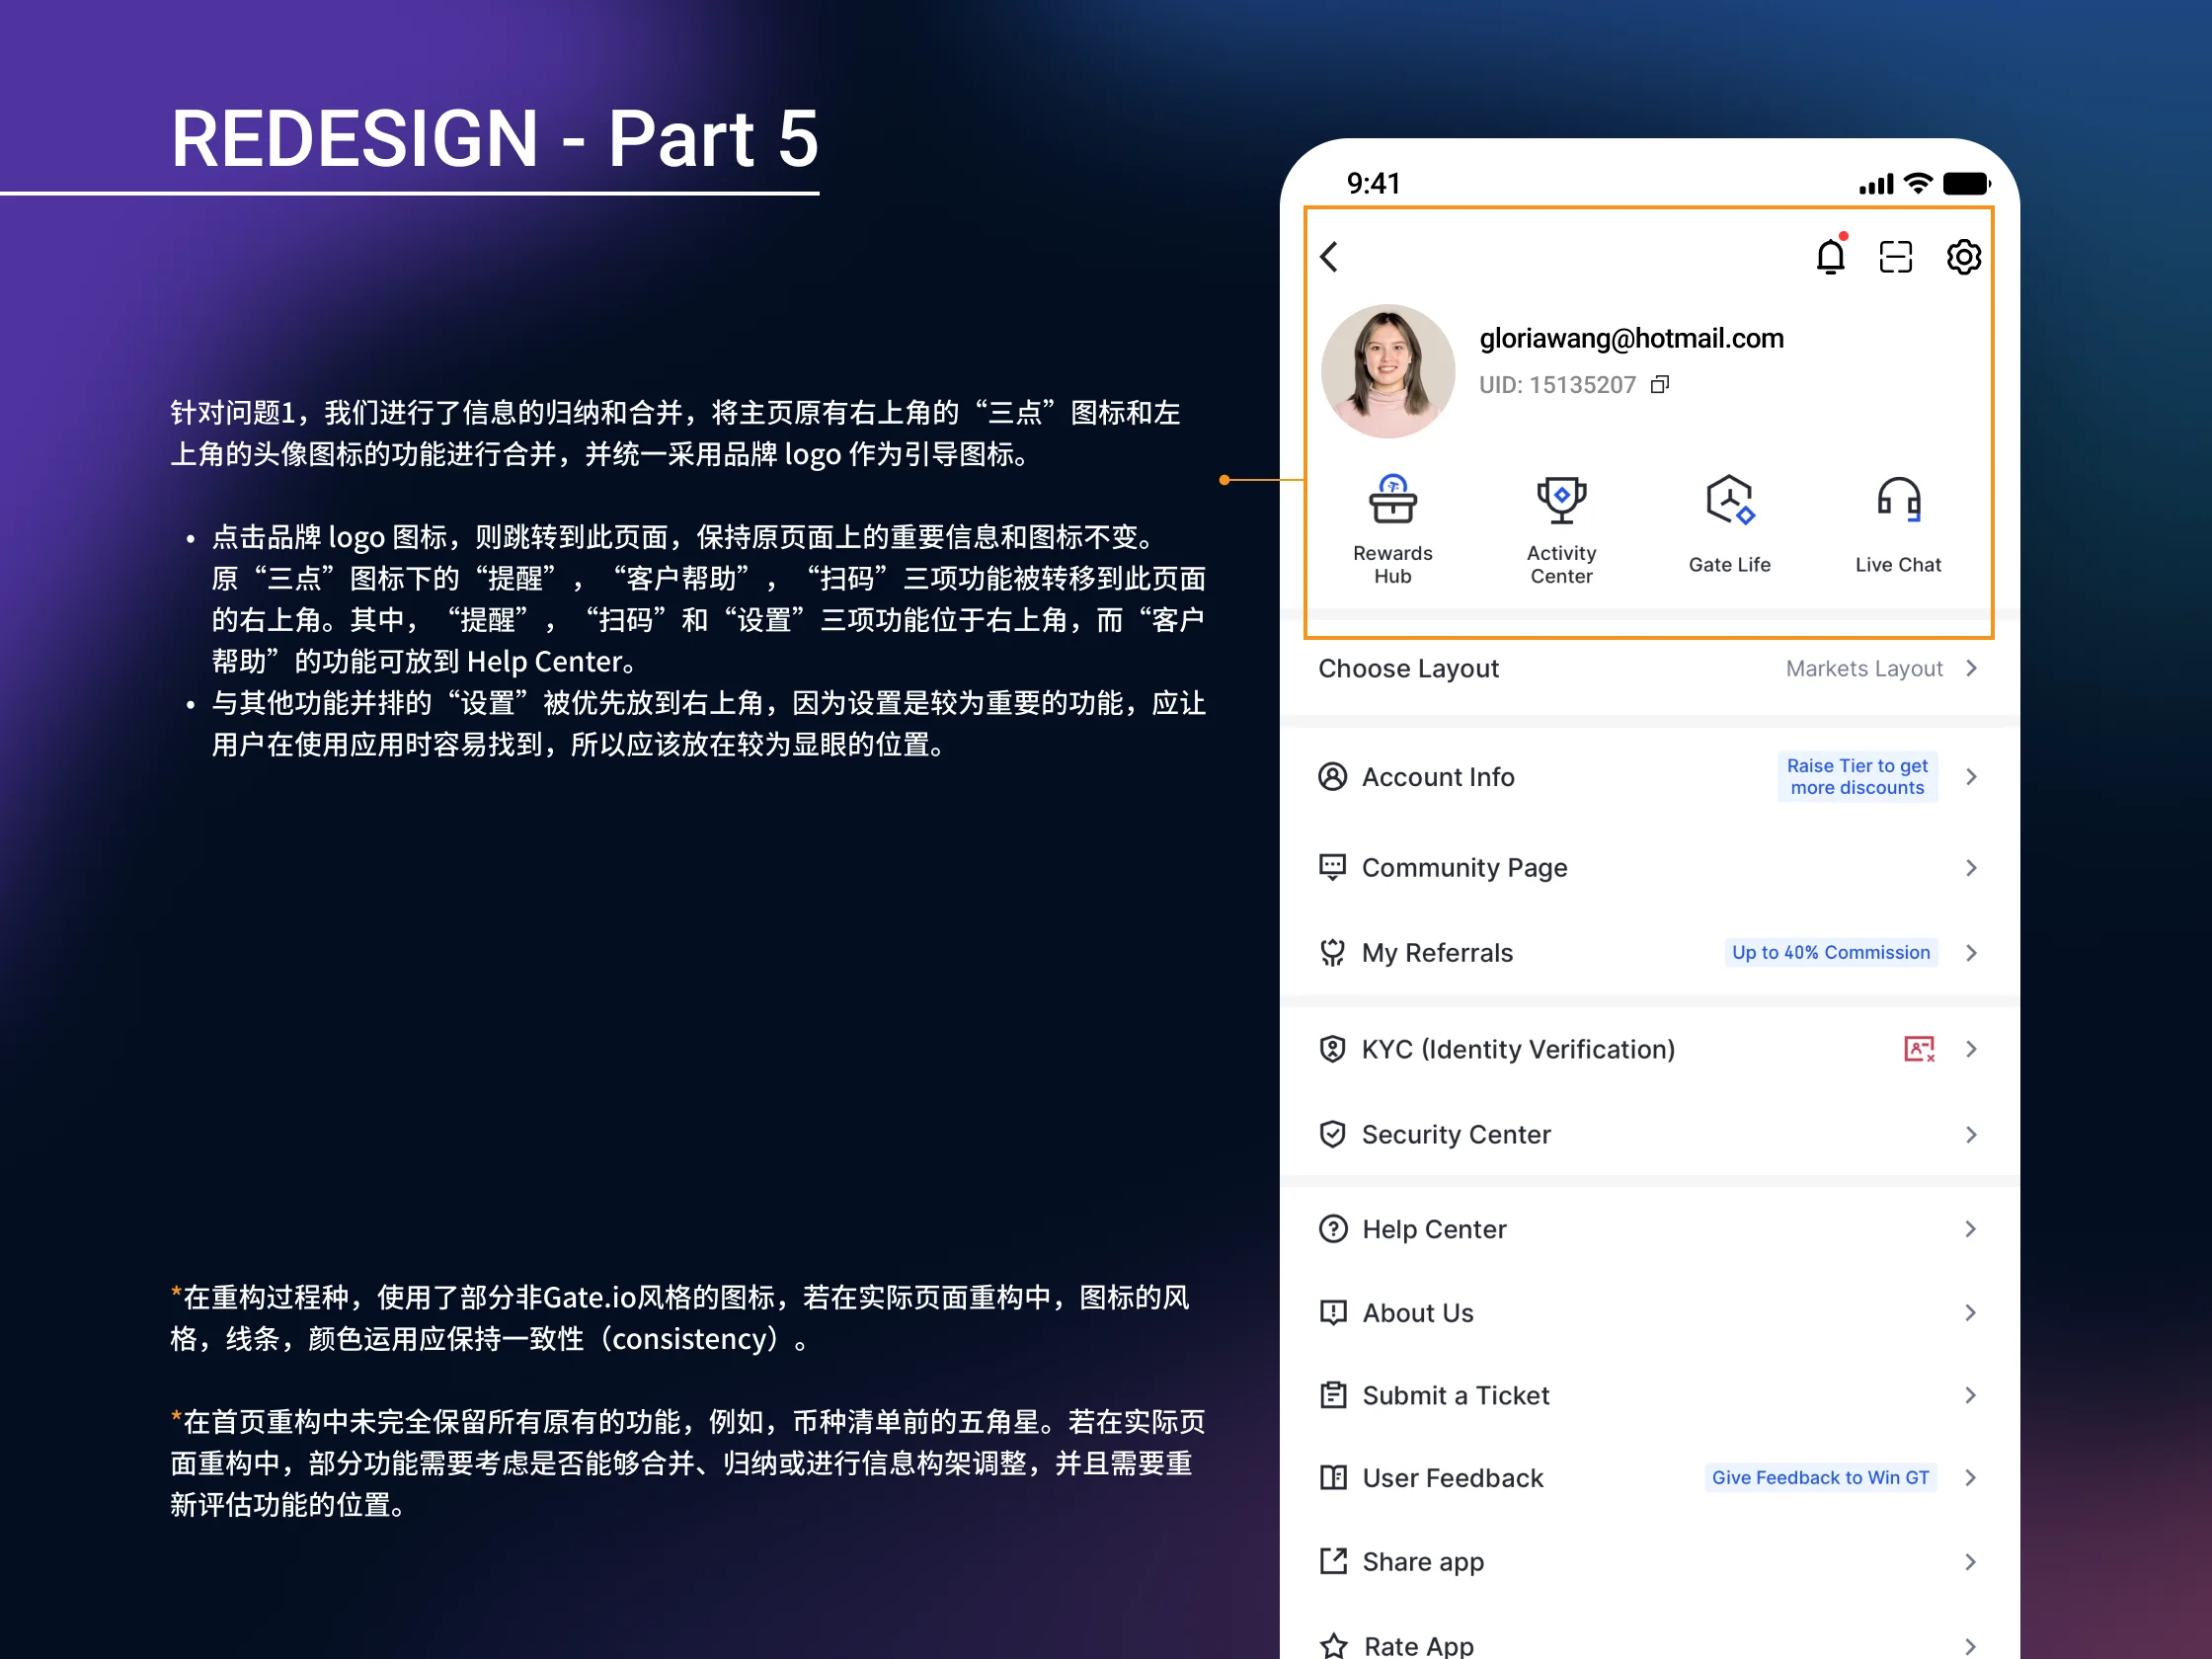Expand the Security Center chevron

pos(1972,1134)
